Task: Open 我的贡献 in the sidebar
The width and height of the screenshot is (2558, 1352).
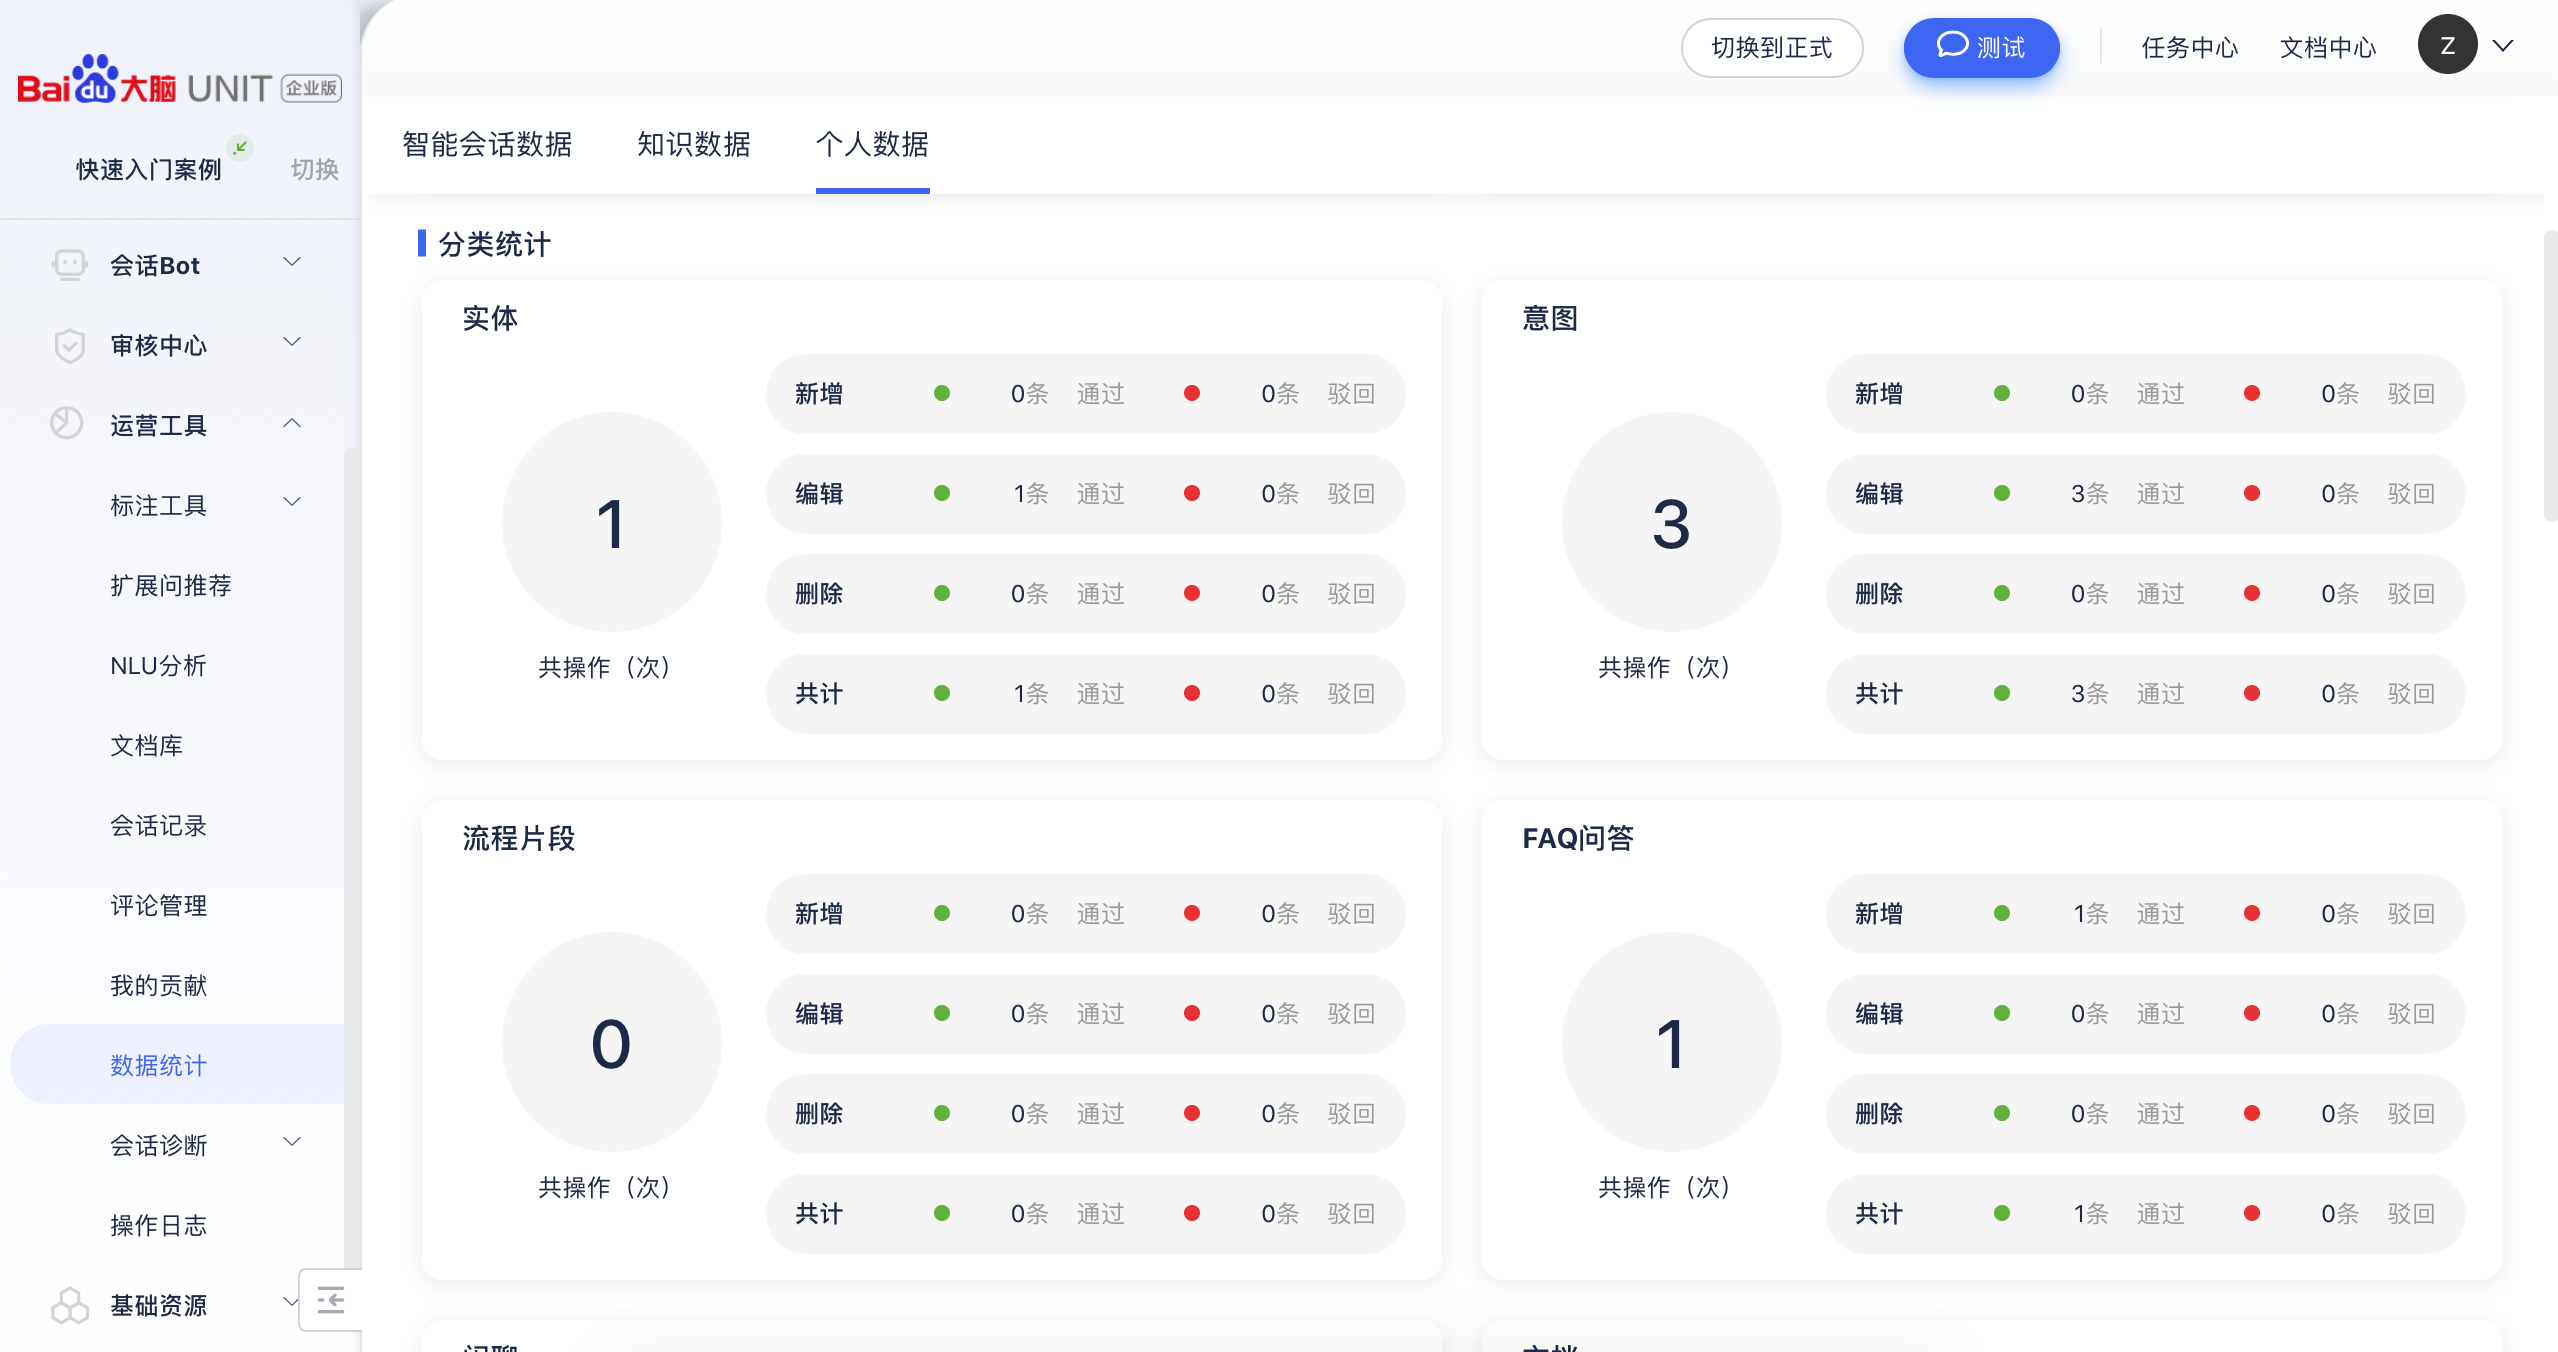Action: [x=158, y=985]
